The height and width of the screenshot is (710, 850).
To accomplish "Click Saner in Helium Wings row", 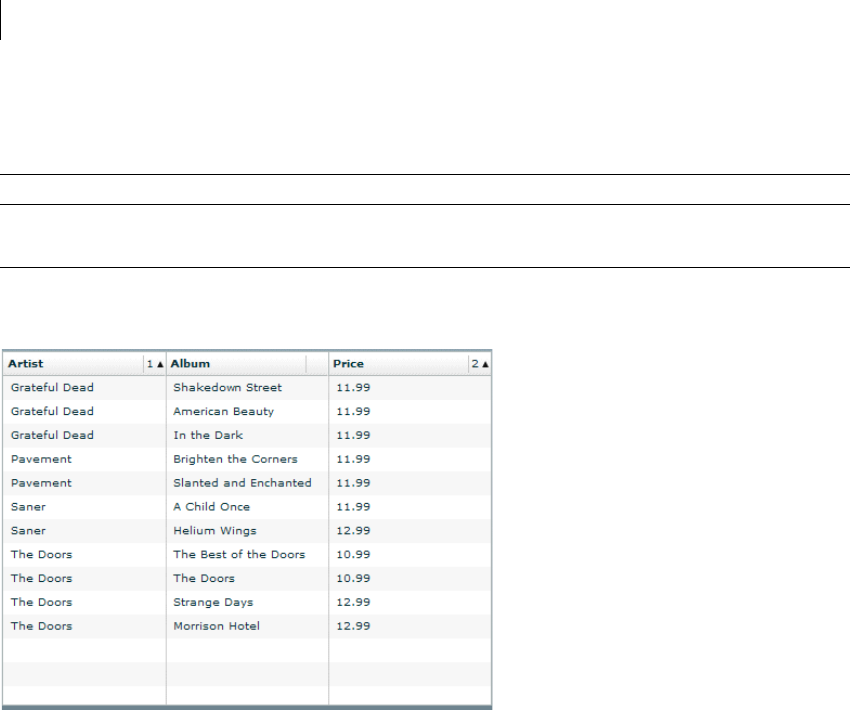I will (28, 531).
